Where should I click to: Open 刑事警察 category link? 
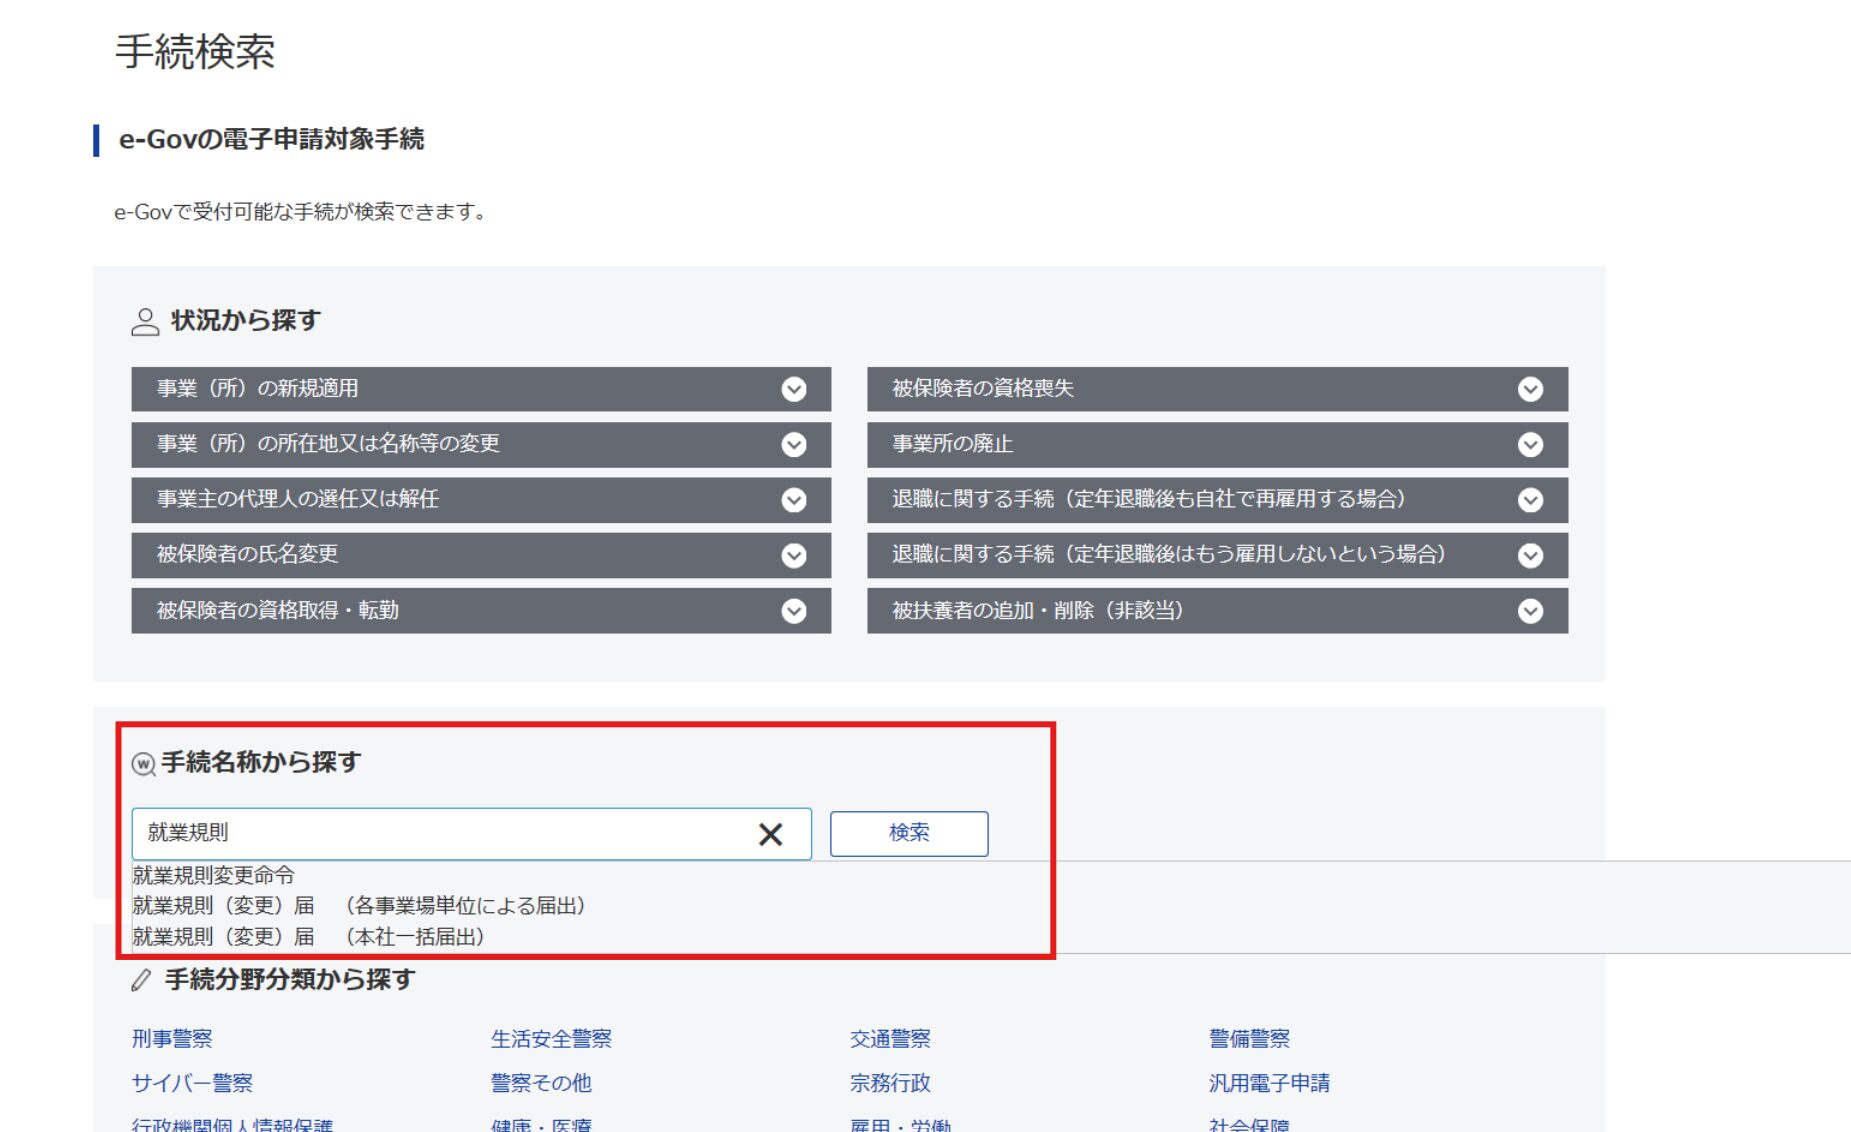coord(172,1039)
